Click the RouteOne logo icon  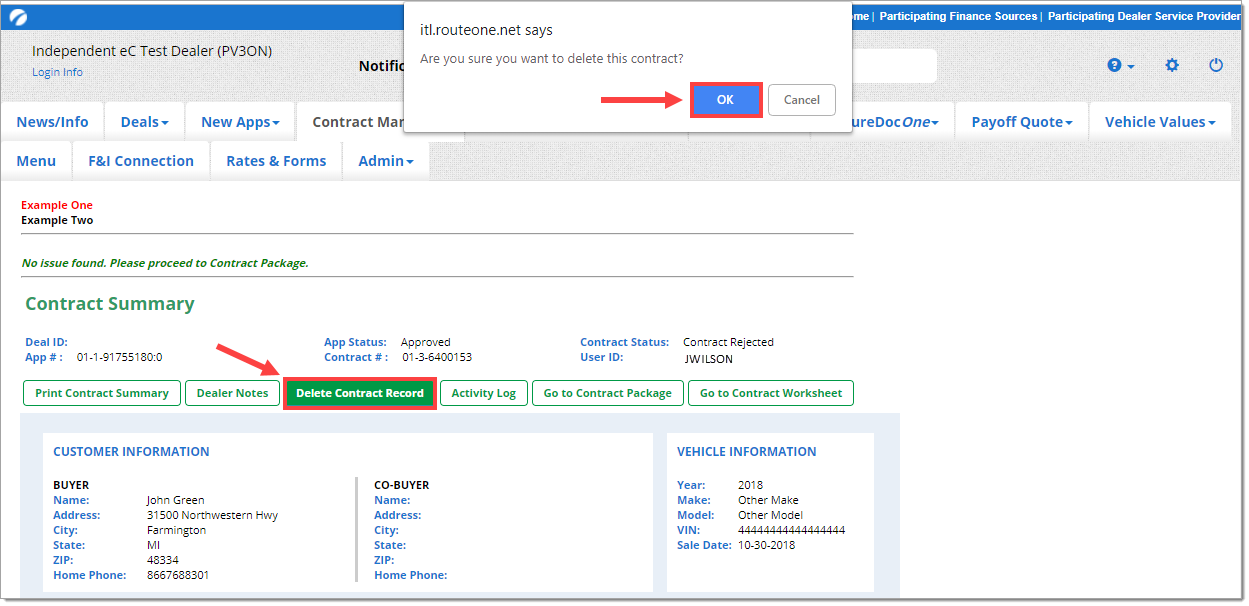(x=18, y=17)
